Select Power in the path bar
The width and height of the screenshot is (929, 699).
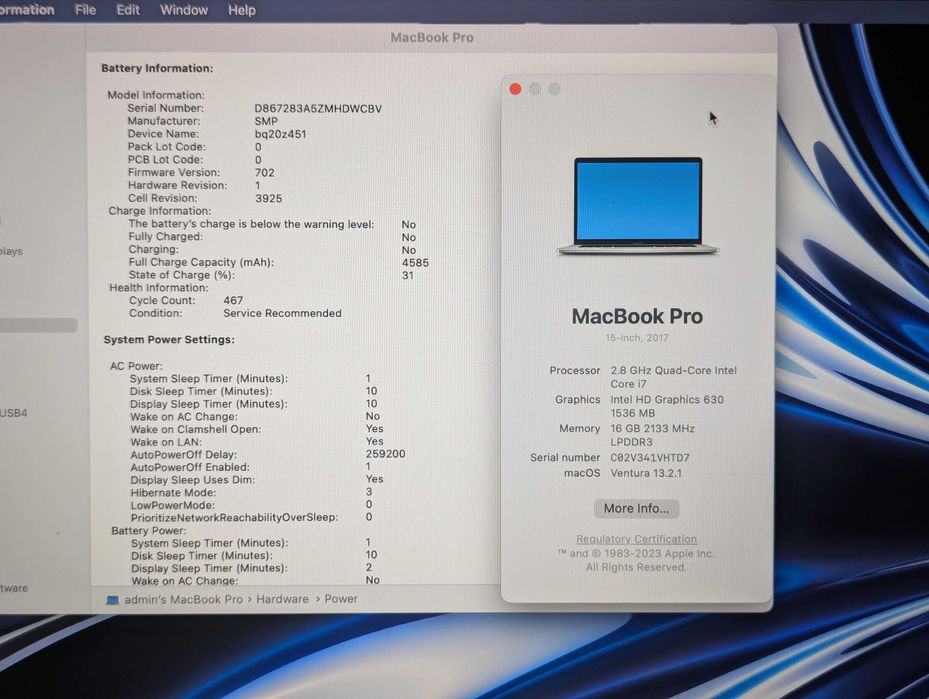[x=341, y=599]
